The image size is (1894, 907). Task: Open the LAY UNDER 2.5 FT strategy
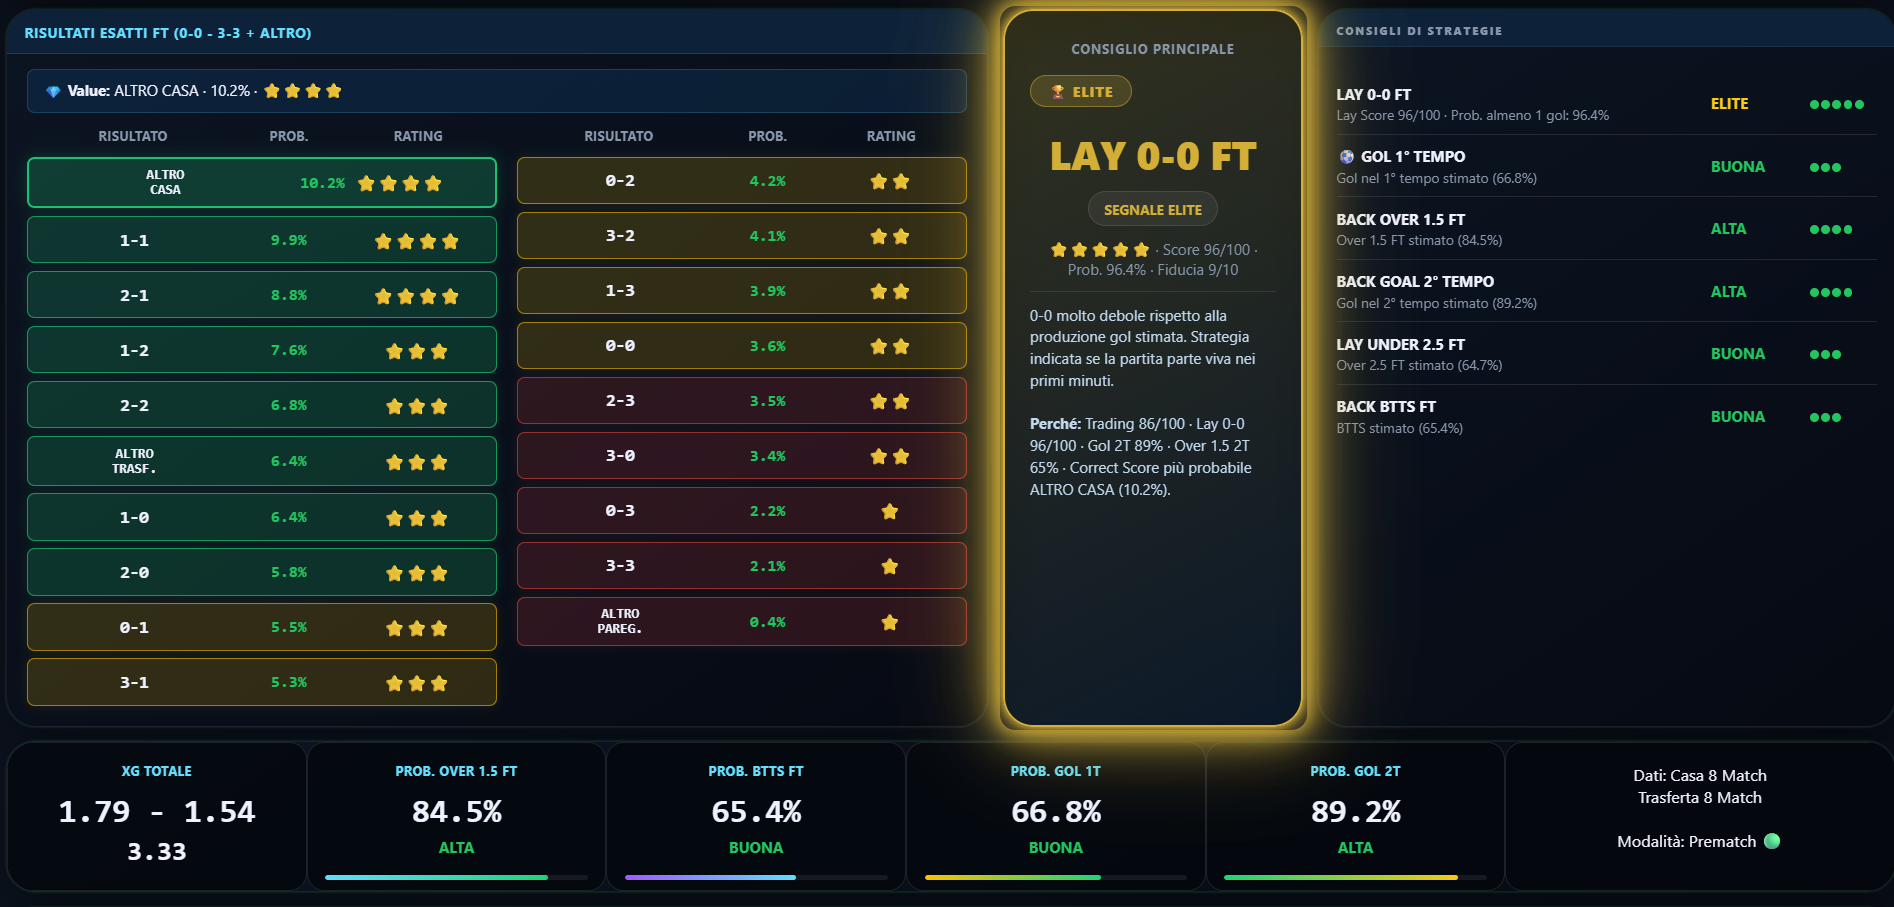point(1606,354)
